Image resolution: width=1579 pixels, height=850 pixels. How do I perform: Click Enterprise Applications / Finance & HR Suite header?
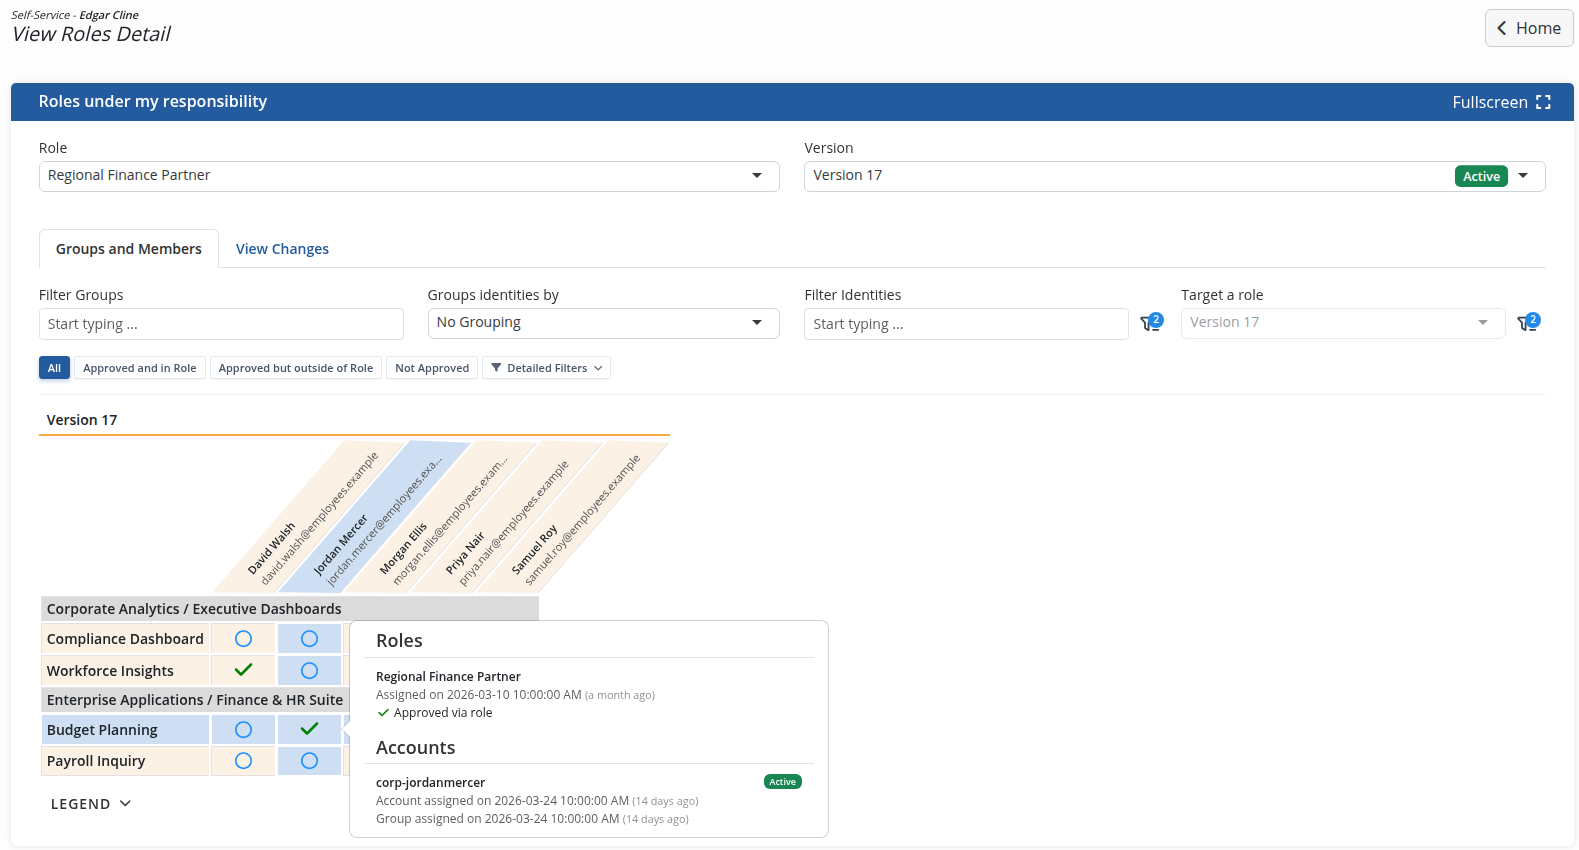(195, 700)
